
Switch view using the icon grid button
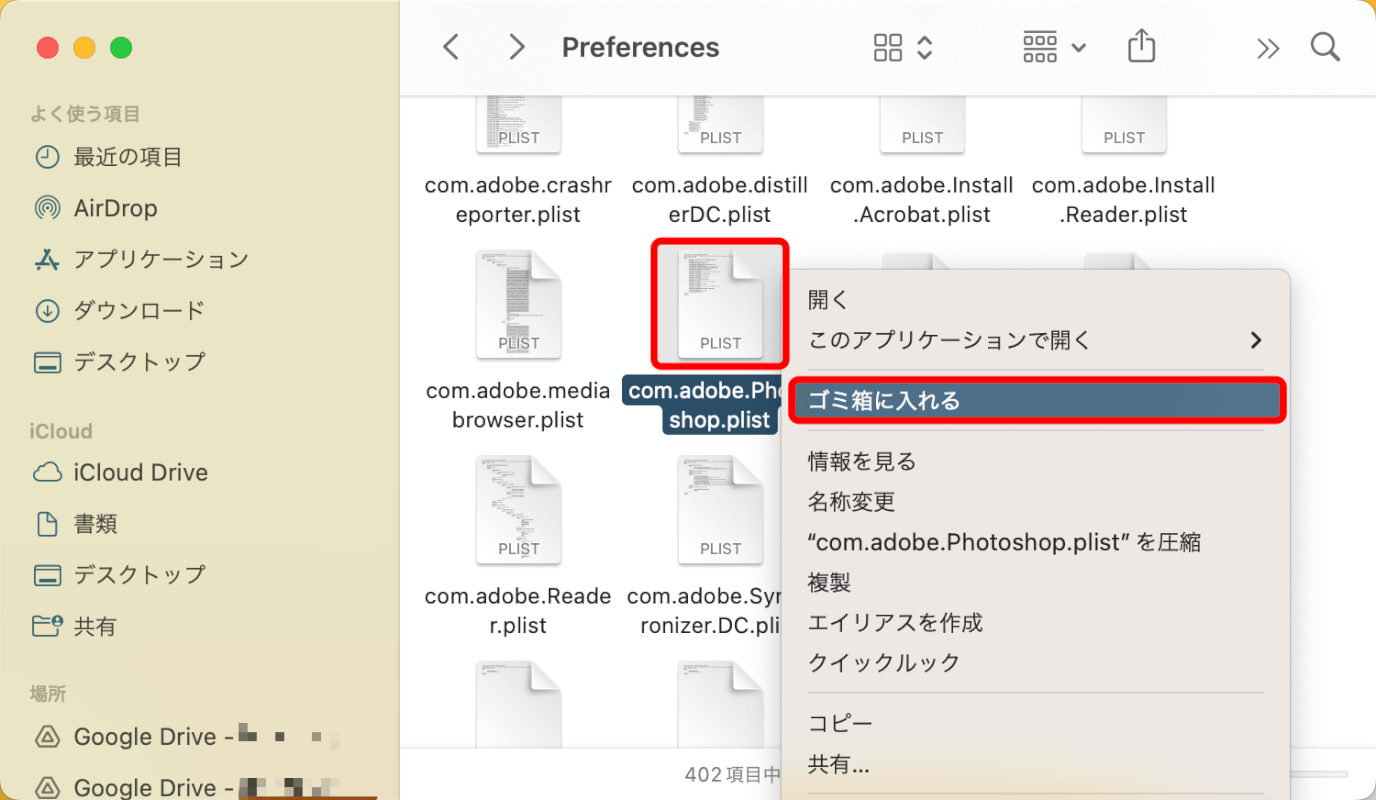pos(888,47)
